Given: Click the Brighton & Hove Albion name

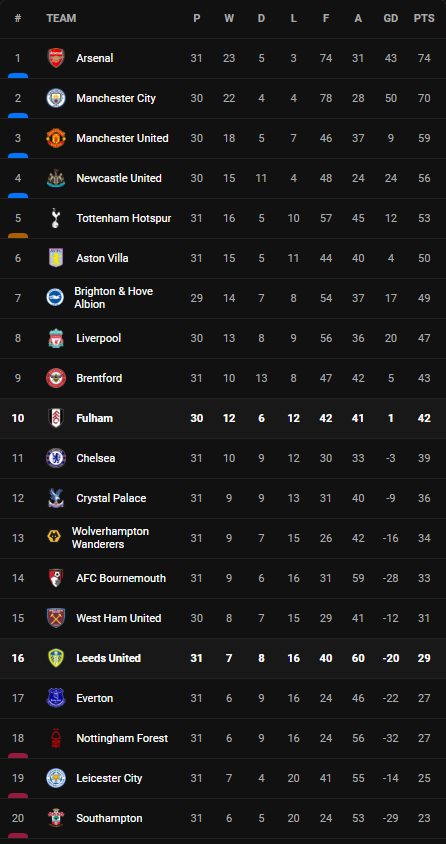Looking at the screenshot, I should point(114,298).
